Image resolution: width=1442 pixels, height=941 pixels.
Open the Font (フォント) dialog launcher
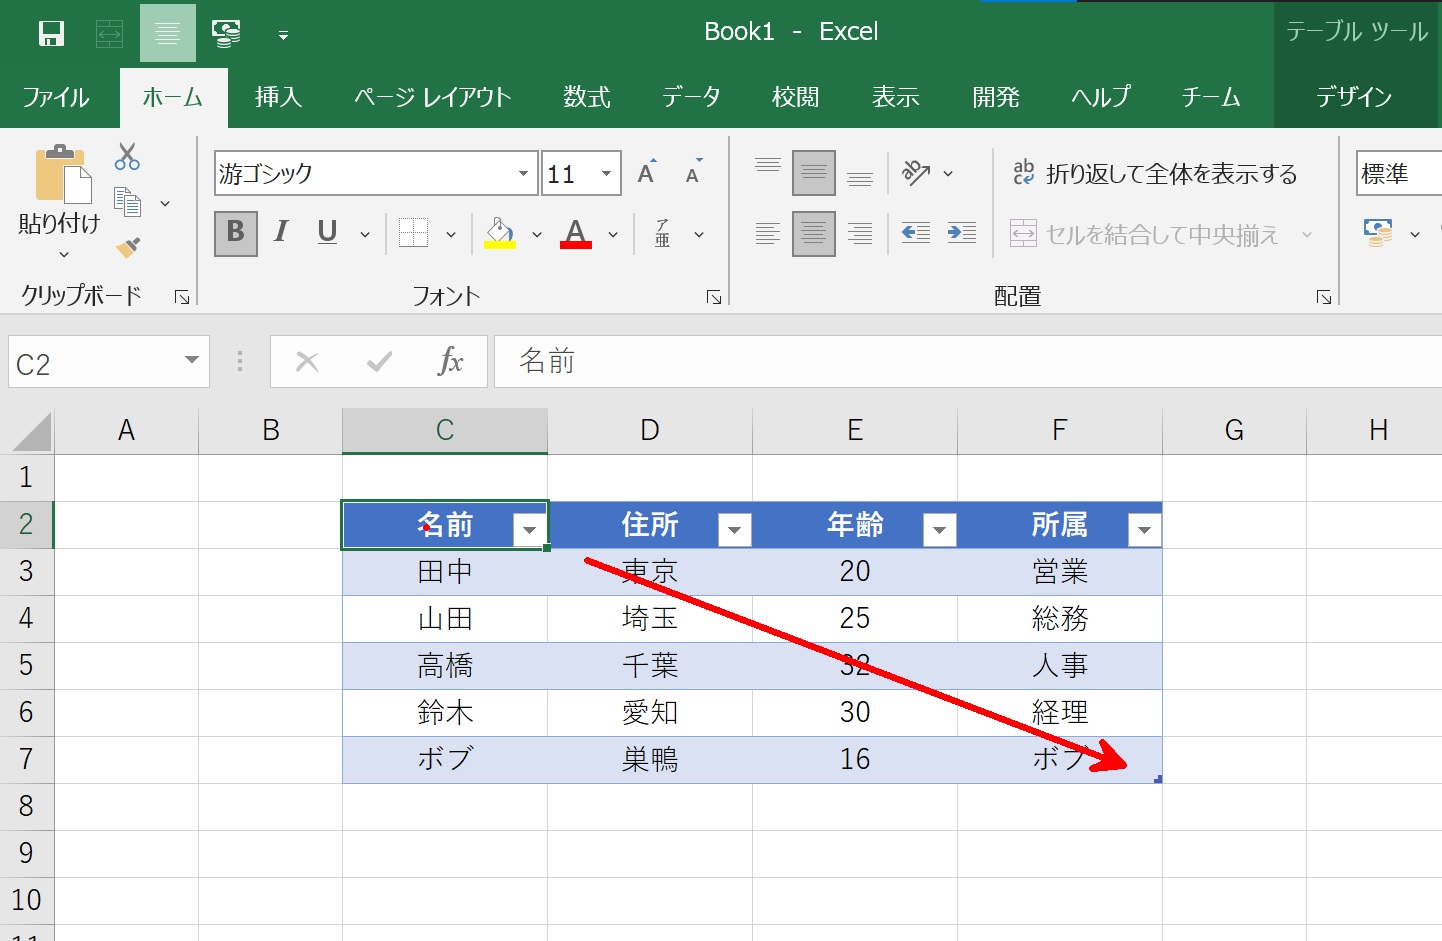pos(714,297)
